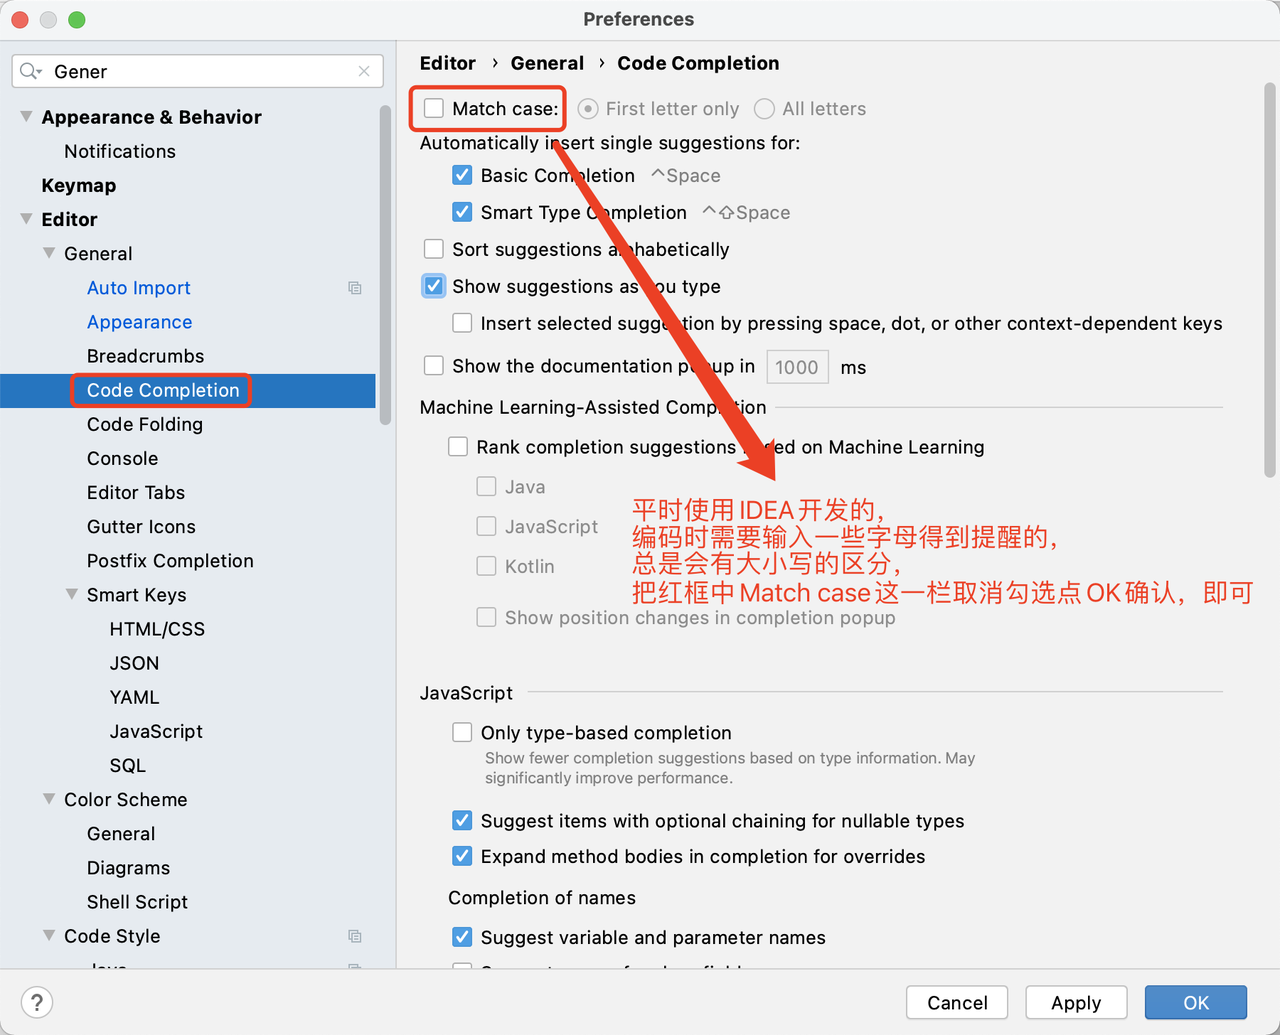Image resolution: width=1280 pixels, height=1035 pixels.
Task: Click the Apply button
Action: [x=1076, y=1002]
